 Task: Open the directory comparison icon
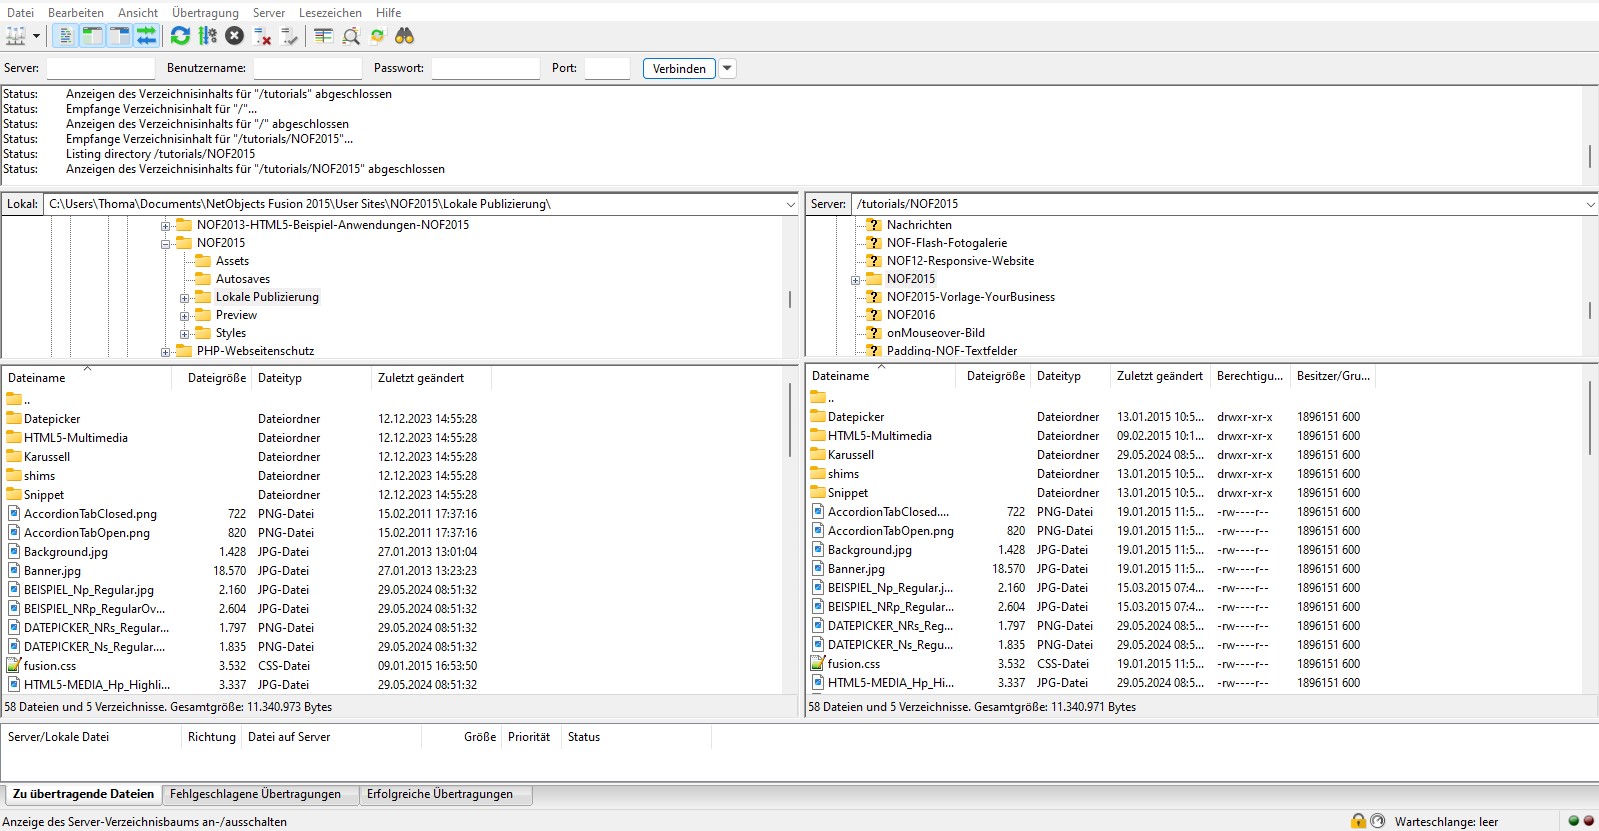click(x=323, y=36)
